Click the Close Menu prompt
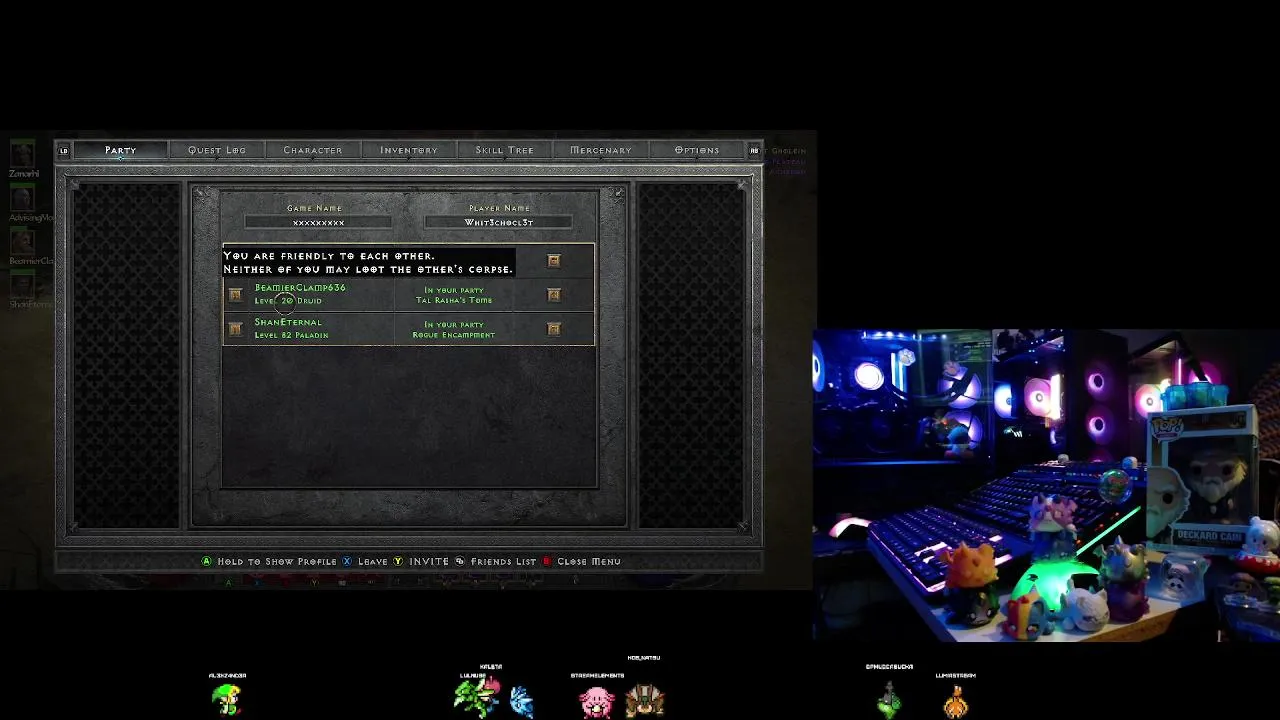Viewport: 1280px width, 720px height. pyautogui.click(x=581, y=562)
